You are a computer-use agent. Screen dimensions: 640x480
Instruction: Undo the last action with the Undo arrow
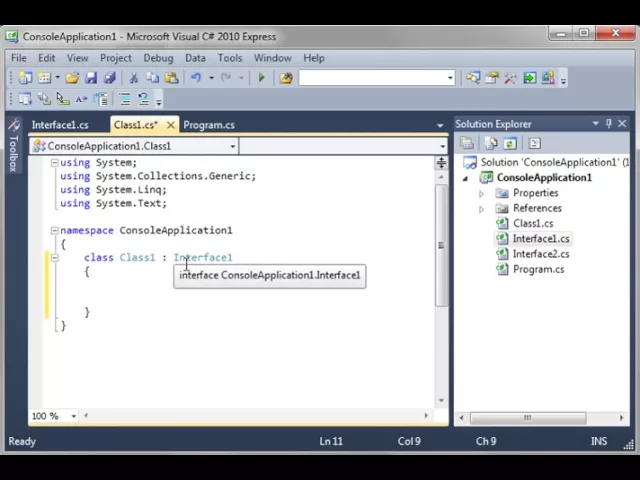[x=196, y=78]
